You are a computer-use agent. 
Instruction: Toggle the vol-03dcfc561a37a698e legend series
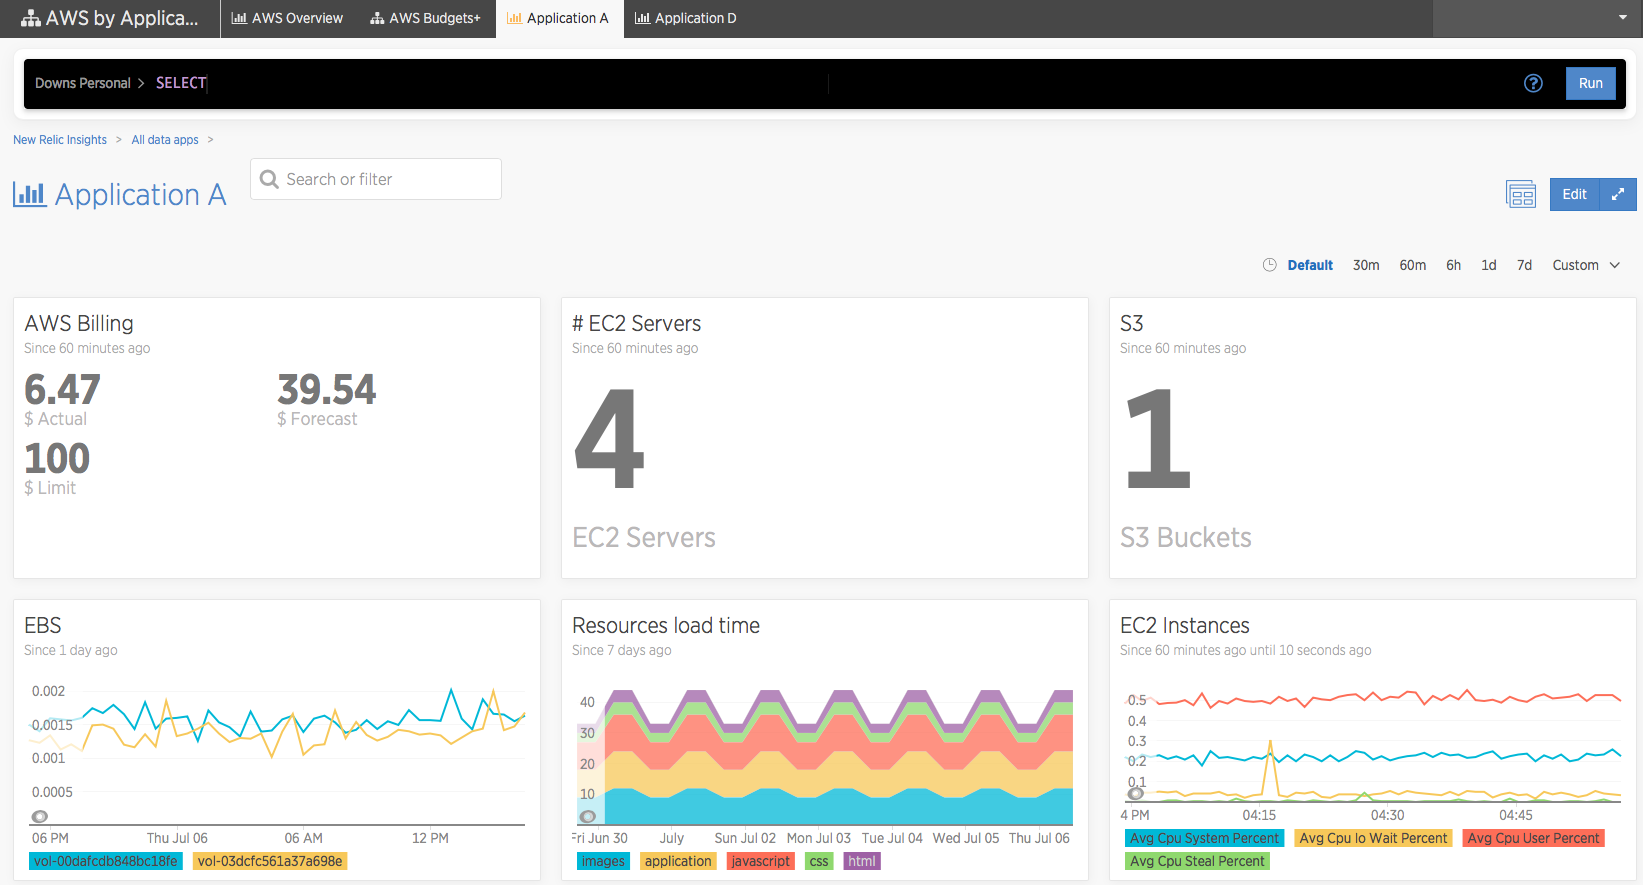click(x=270, y=861)
